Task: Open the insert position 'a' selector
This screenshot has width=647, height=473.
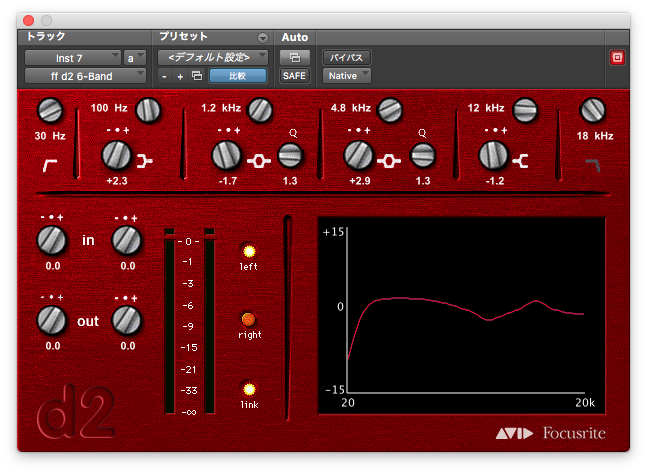Action: click(x=135, y=58)
